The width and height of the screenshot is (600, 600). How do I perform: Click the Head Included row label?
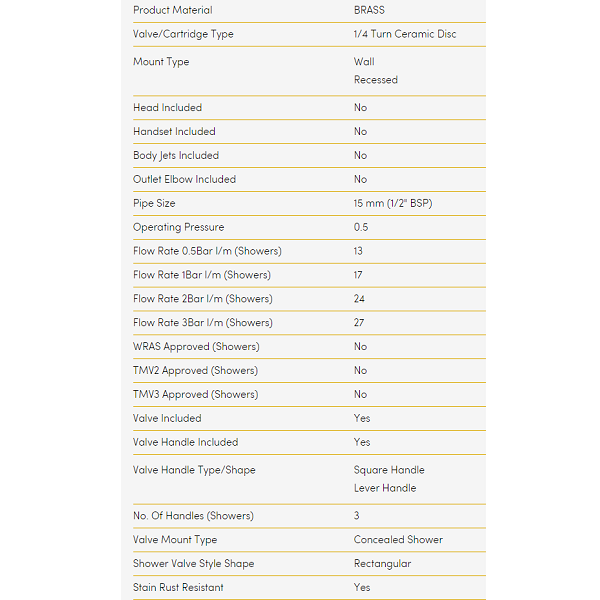(x=167, y=108)
